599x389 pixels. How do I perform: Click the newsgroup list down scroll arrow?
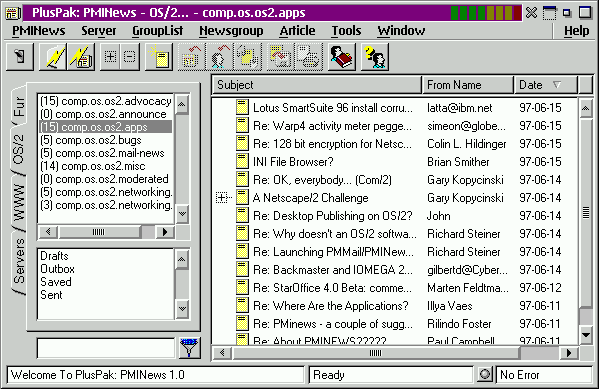pyautogui.click(x=182, y=214)
